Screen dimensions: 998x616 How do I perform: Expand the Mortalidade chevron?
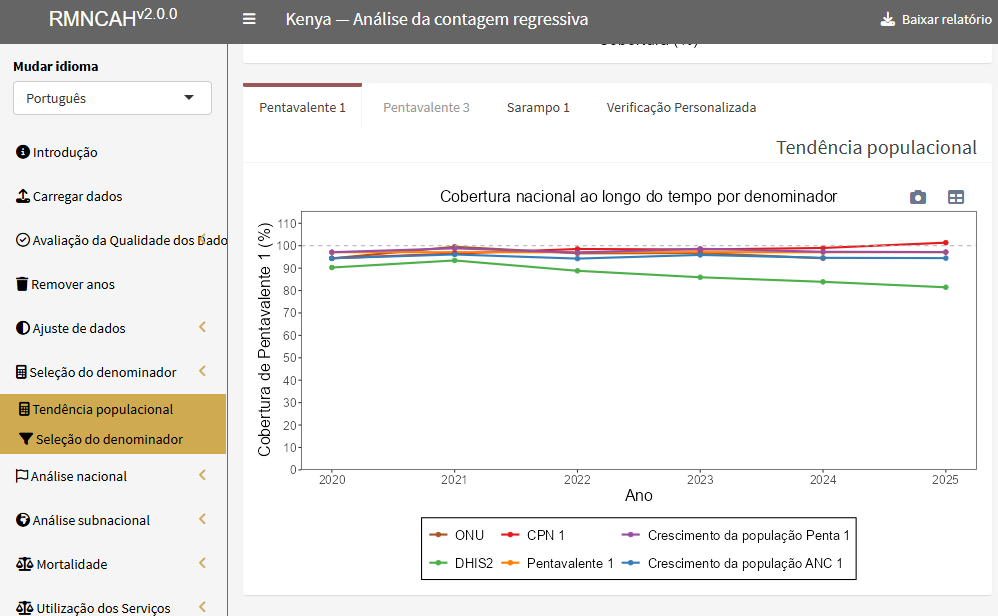tap(202, 563)
